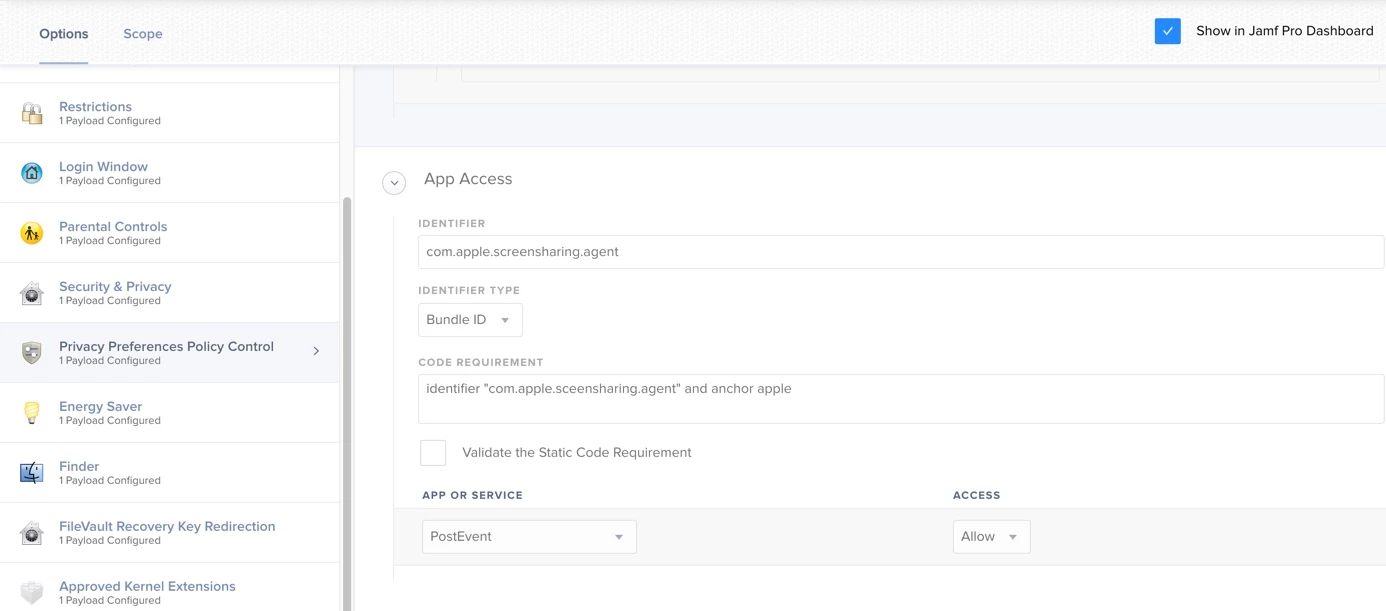Open the Bundle ID identifier type dropdown

[470, 320]
